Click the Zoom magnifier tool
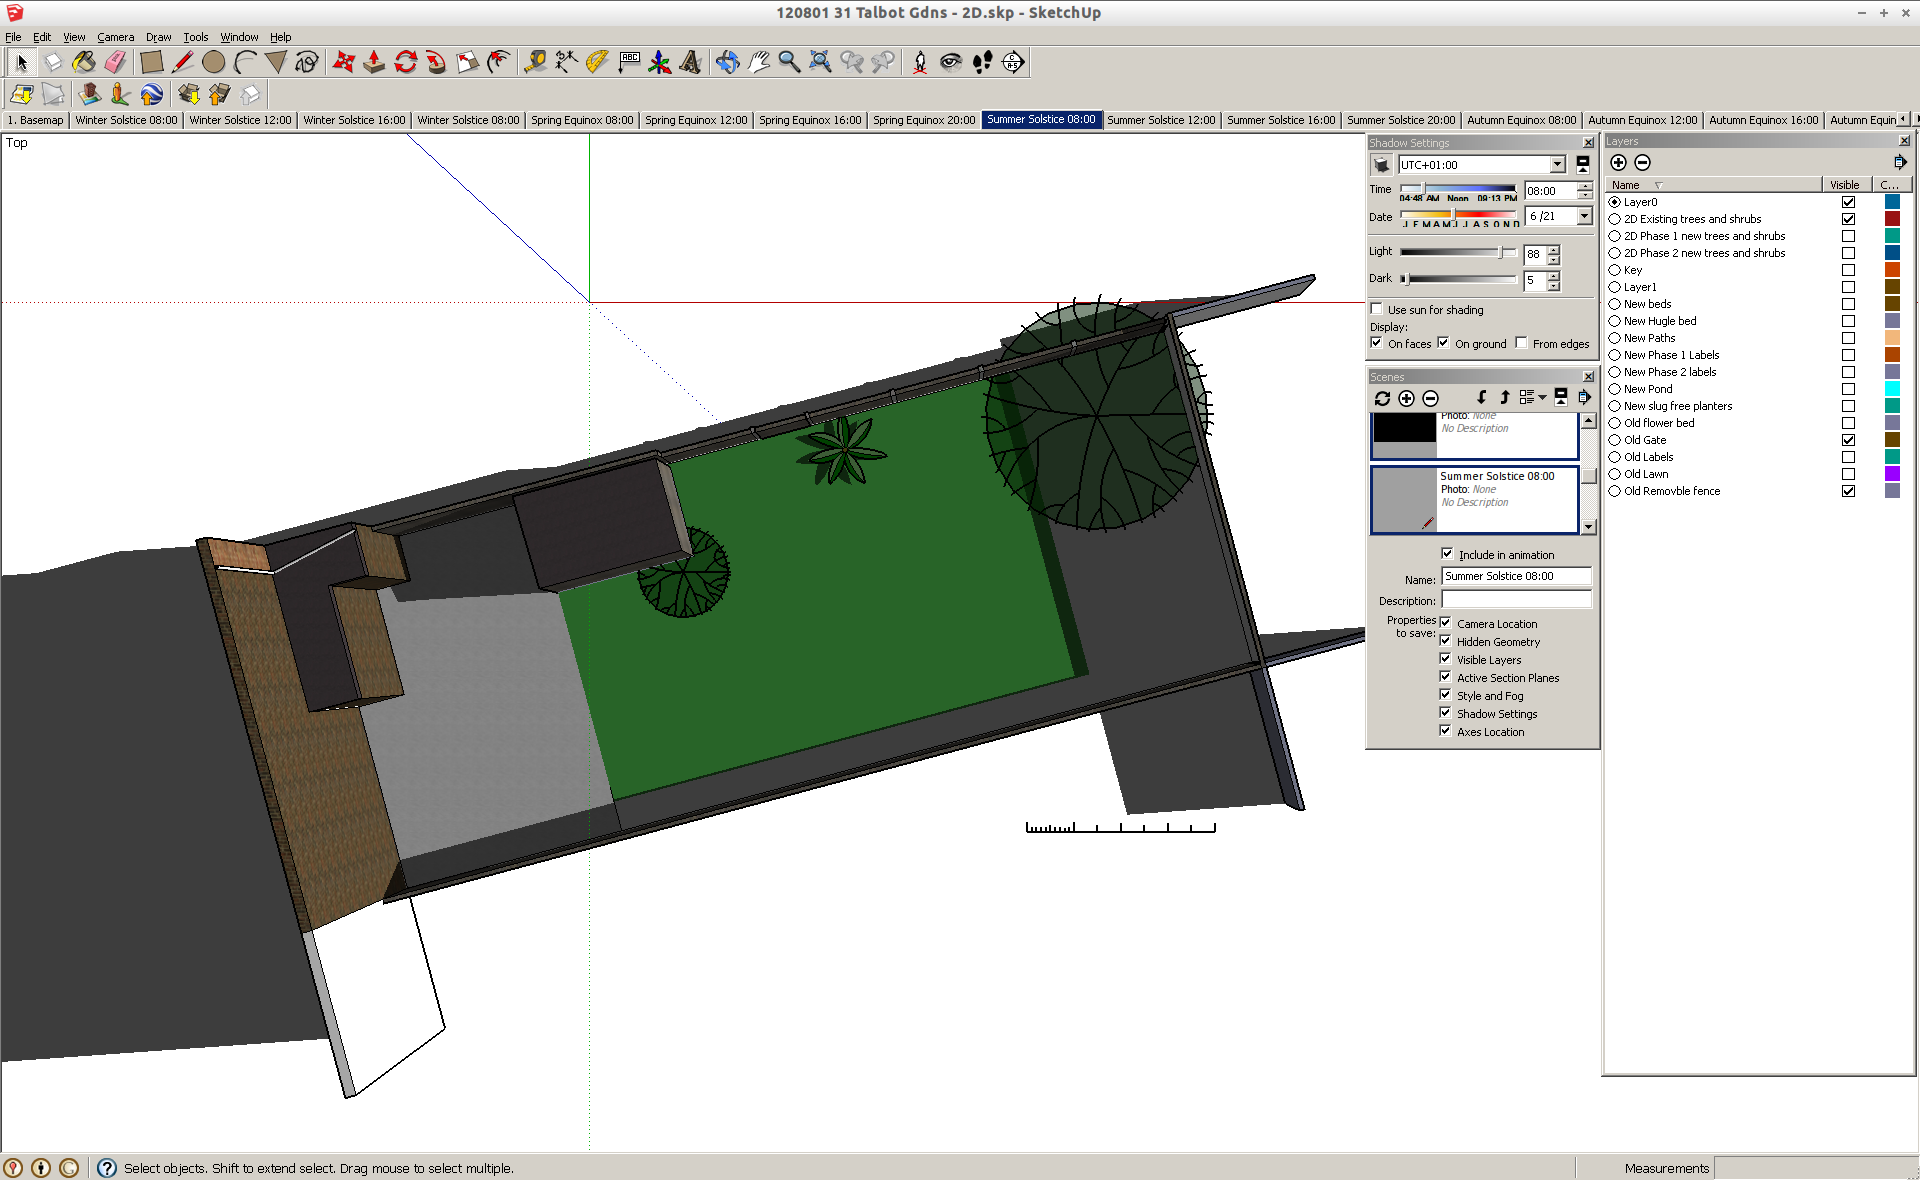The width and height of the screenshot is (1920, 1180). click(x=789, y=62)
